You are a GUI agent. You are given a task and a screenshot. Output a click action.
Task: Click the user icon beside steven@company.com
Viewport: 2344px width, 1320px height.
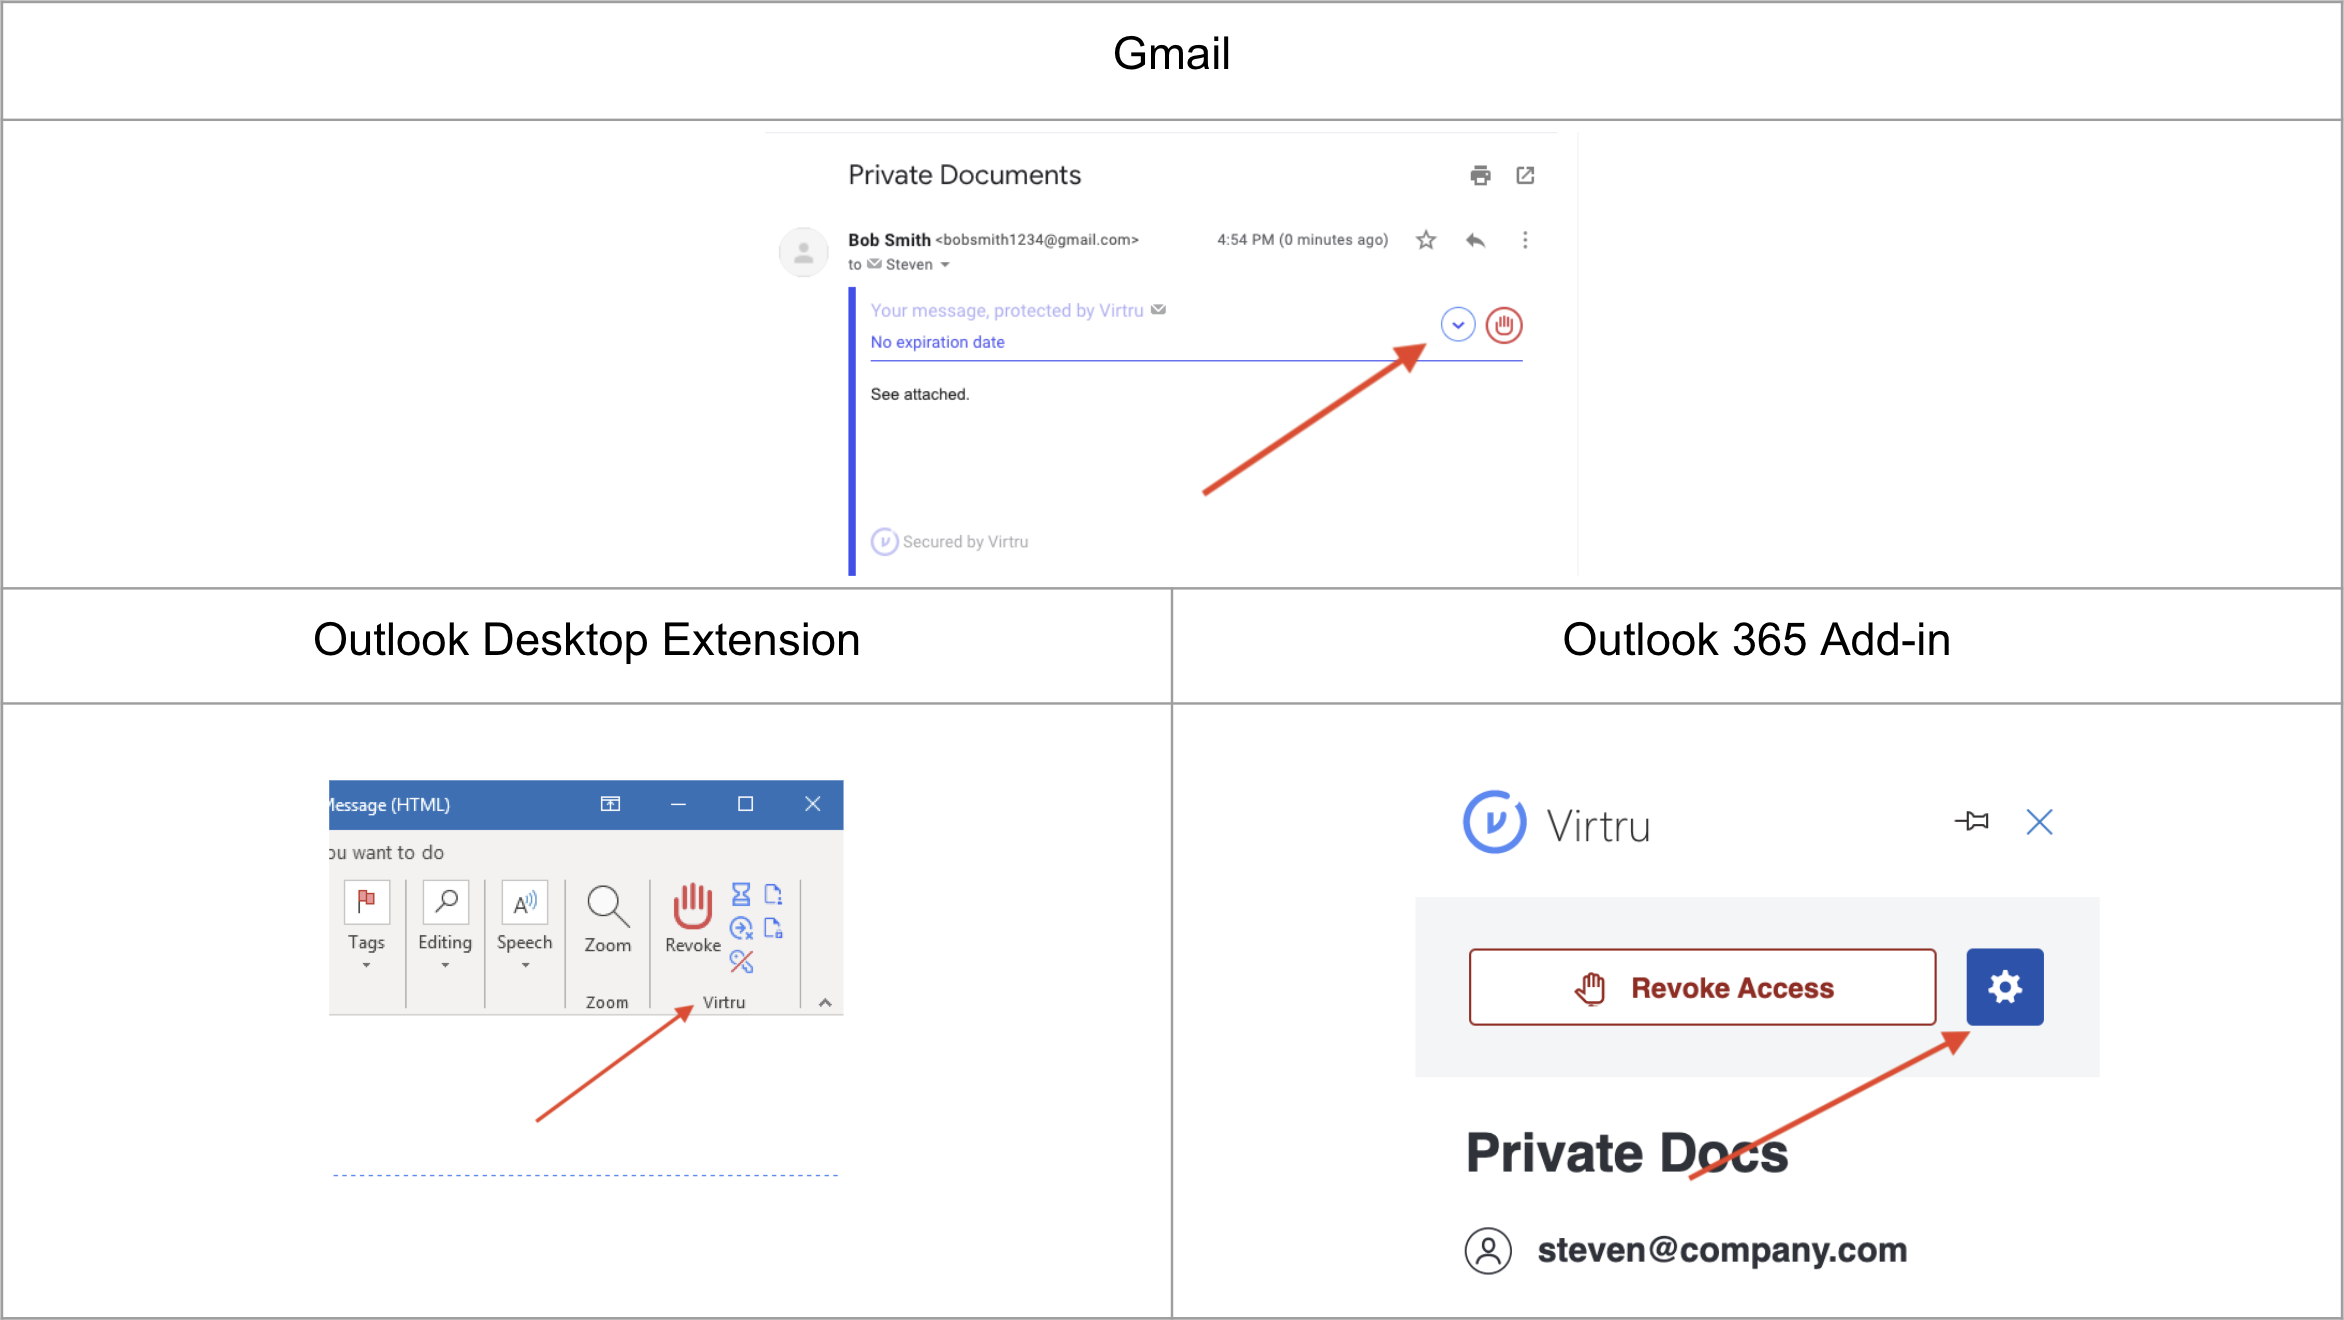coord(1488,1251)
